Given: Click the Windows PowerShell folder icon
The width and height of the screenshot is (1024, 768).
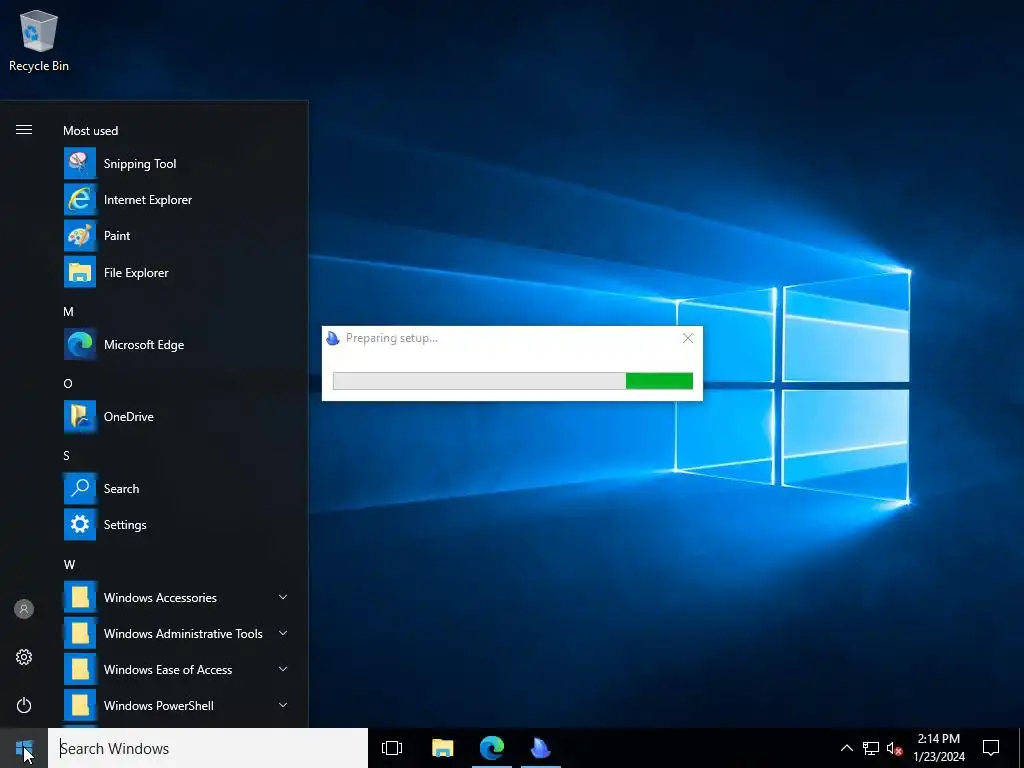Looking at the screenshot, I should [80, 705].
